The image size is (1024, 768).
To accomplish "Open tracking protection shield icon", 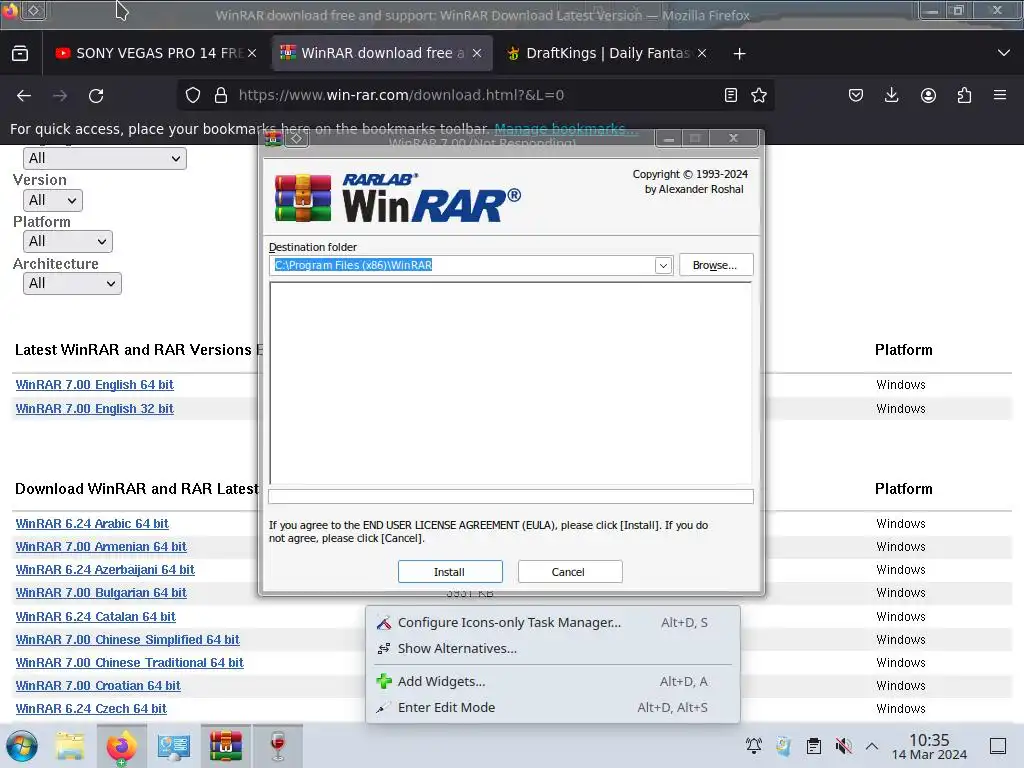I will point(193,95).
